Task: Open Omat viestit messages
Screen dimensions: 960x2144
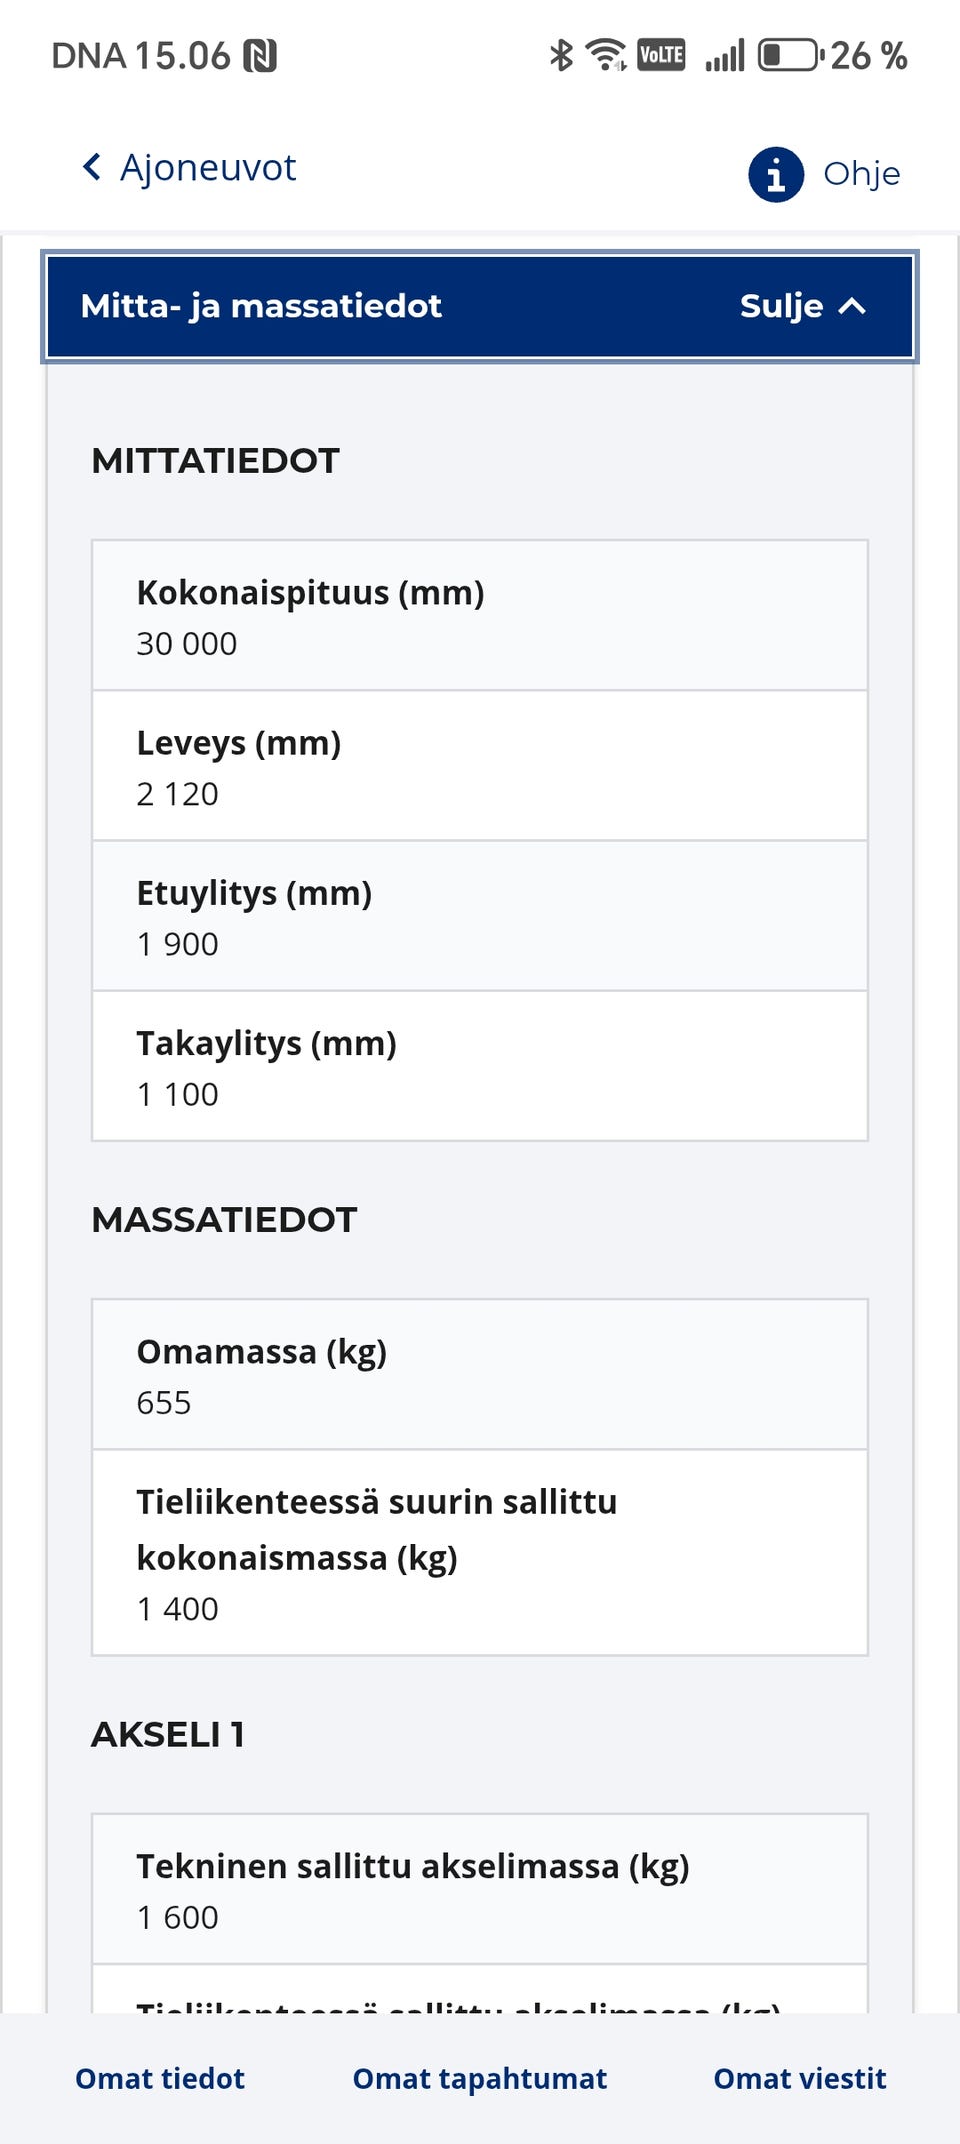Action: (x=799, y=2077)
